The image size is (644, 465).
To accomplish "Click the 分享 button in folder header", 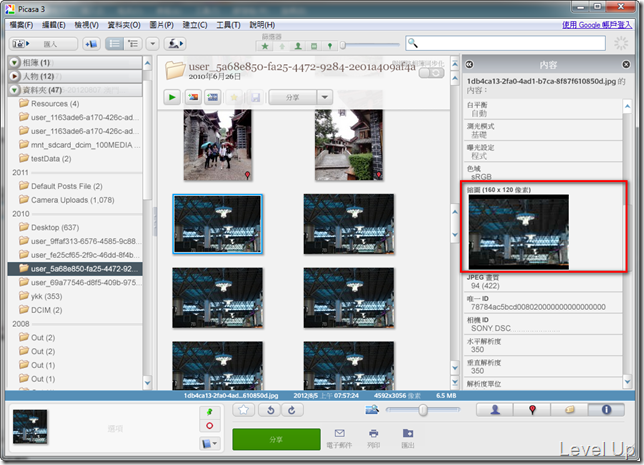I will point(293,97).
